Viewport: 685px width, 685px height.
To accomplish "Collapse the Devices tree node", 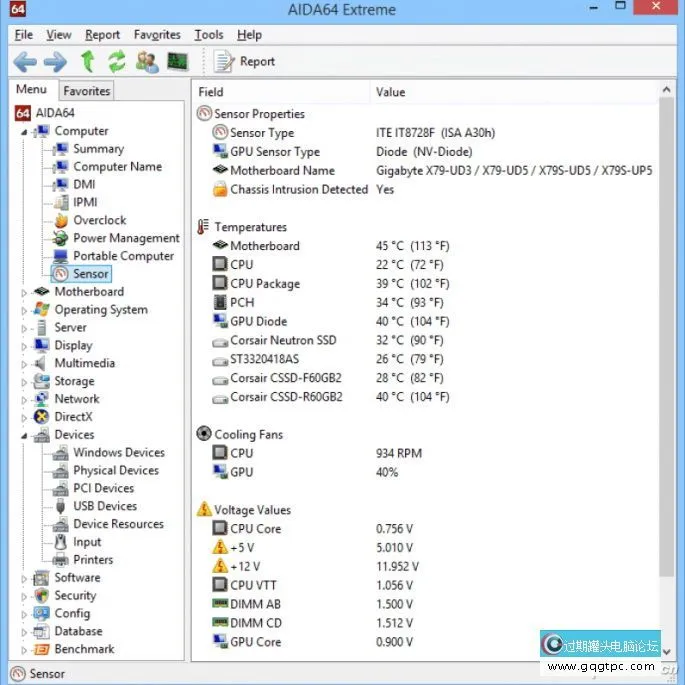I will (x=26, y=435).
